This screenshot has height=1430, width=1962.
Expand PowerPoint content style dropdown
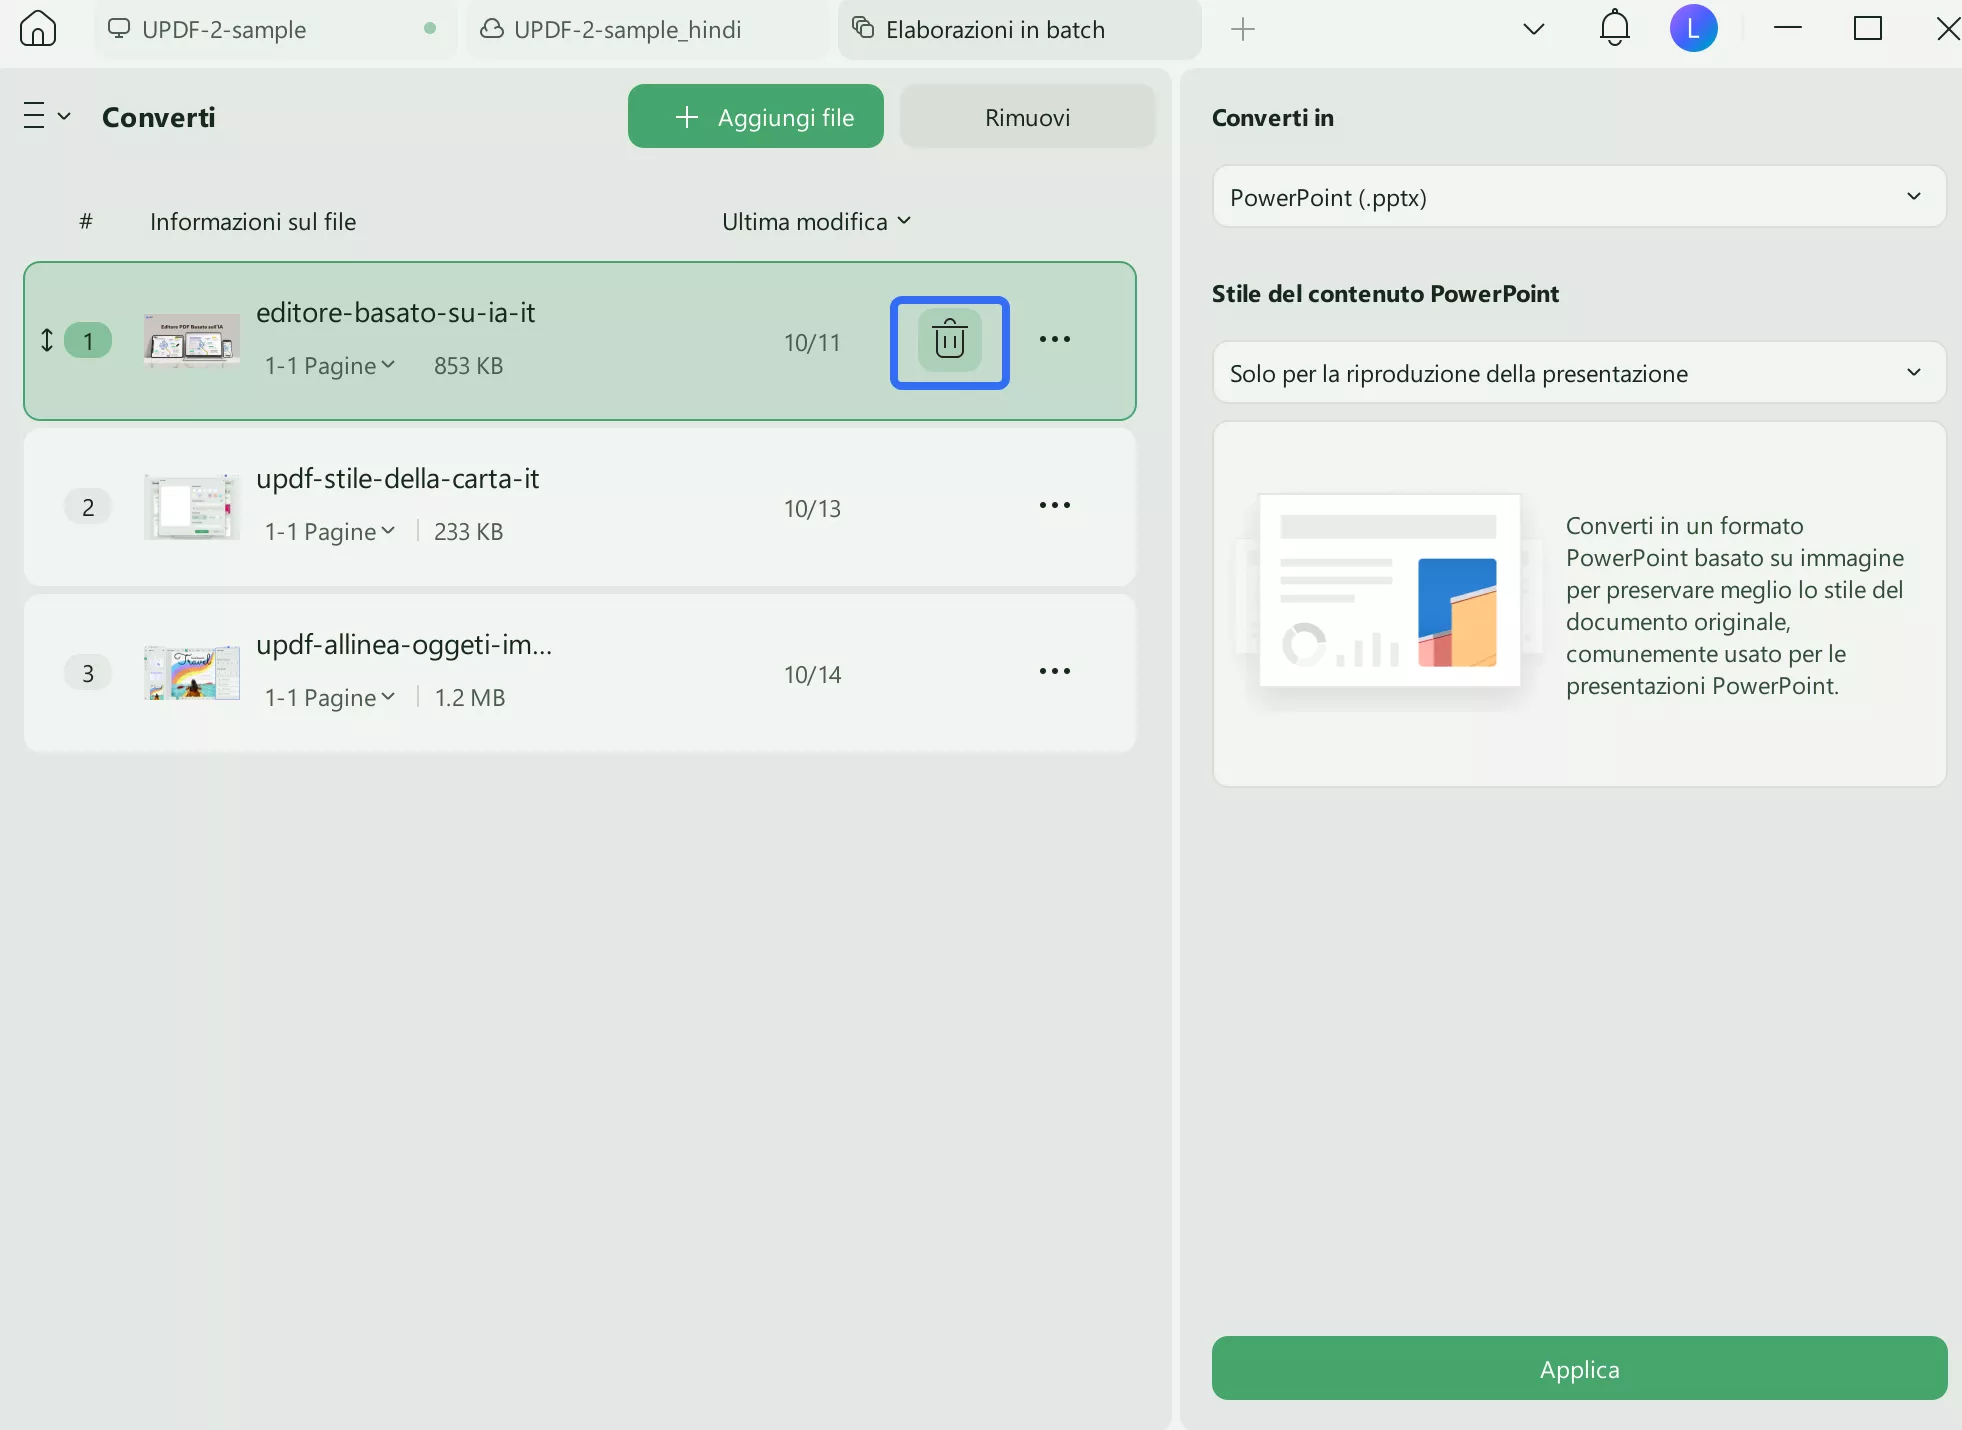1578,373
